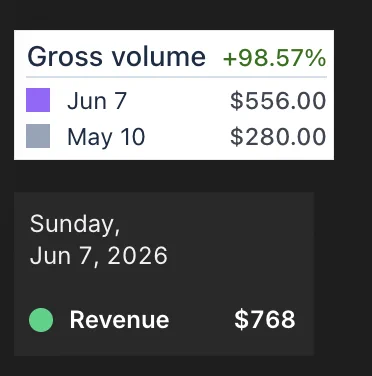372x376 pixels.
Task: Click the $556.00 amount
Action: pyautogui.click(x=278, y=100)
